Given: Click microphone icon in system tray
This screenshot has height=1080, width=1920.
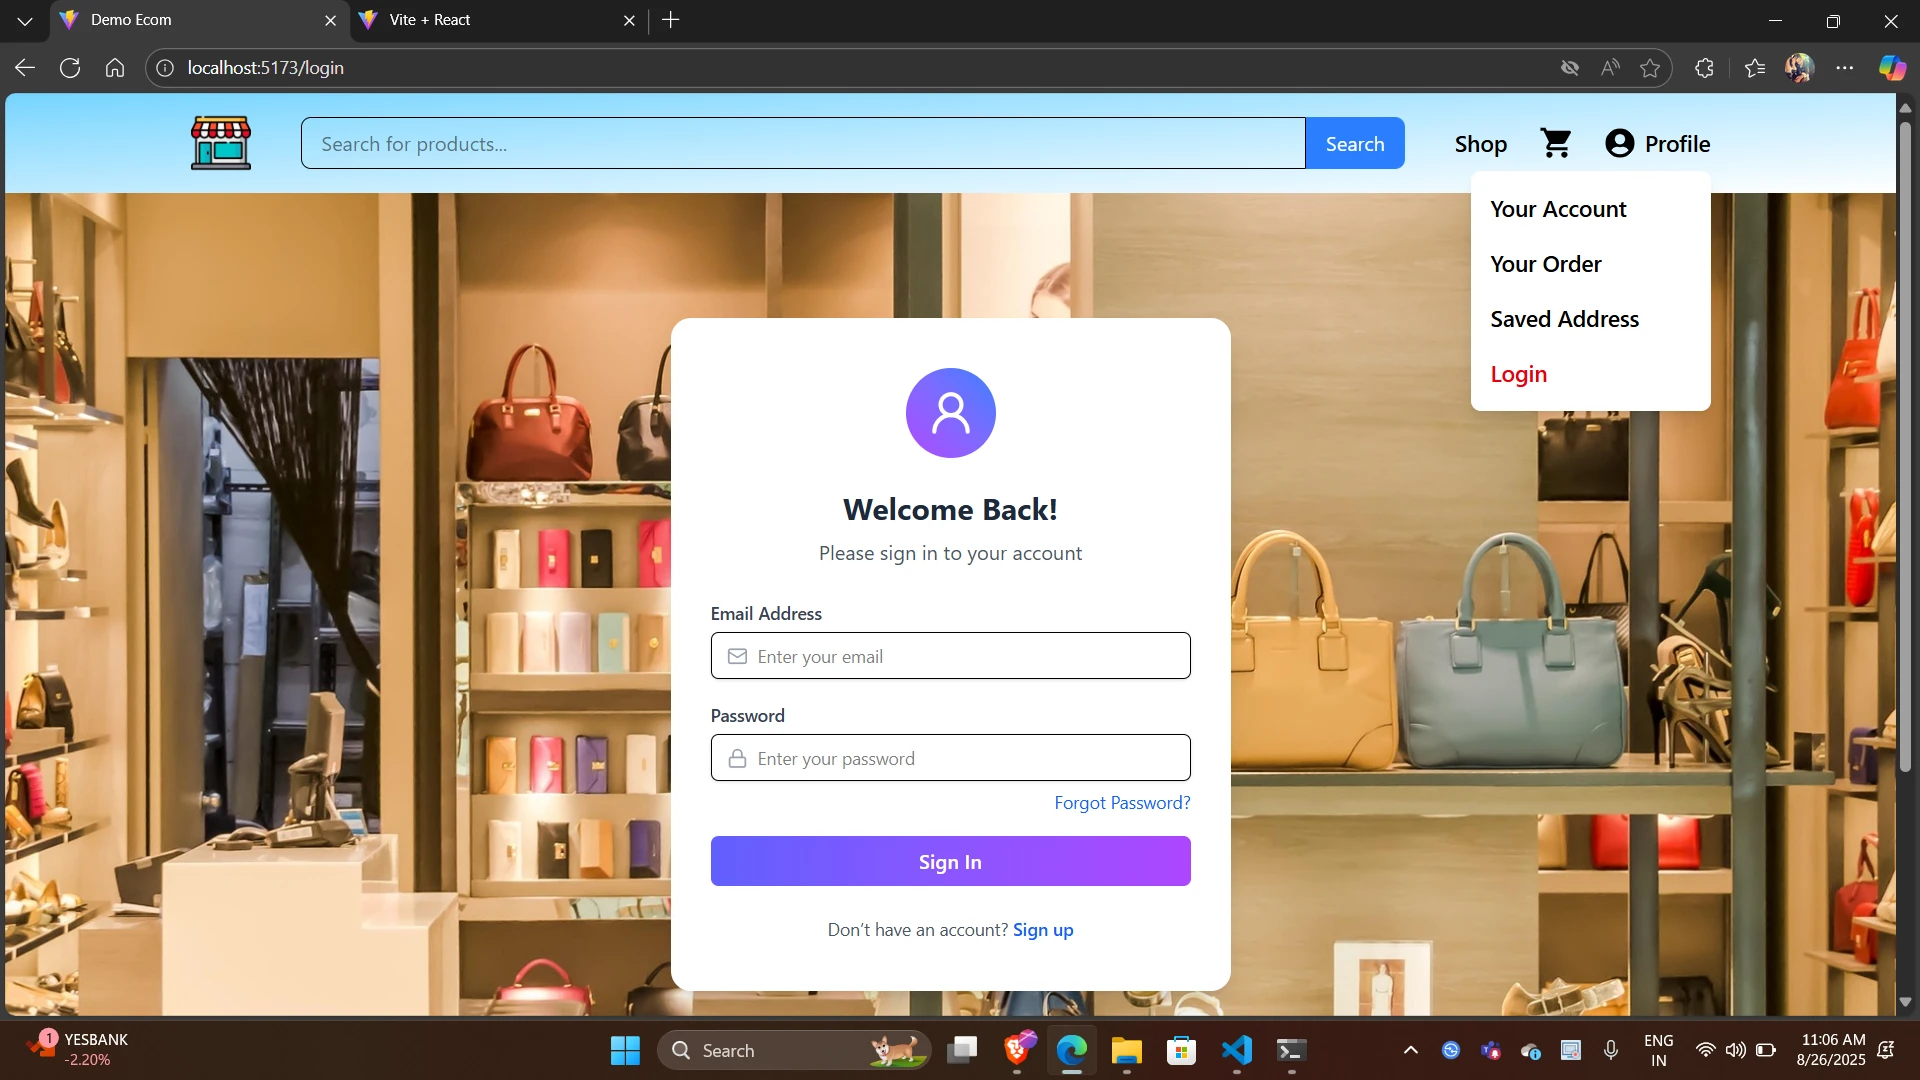Looking at the screenshot, I should (1611, 1050).
